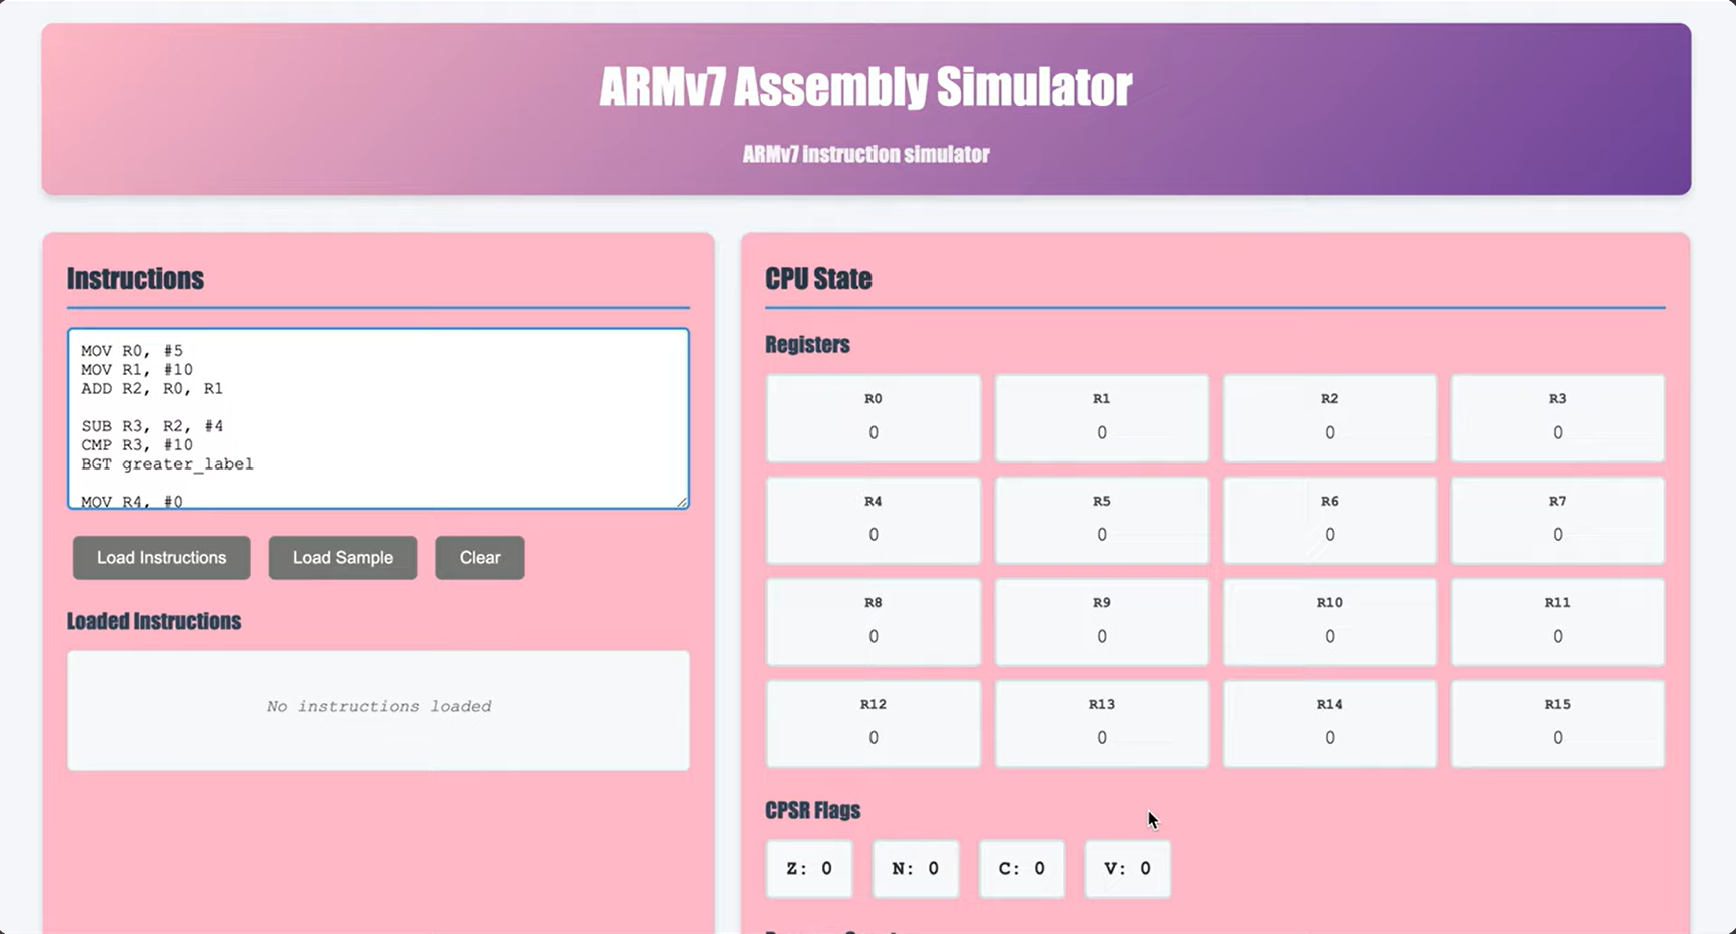Click the textarea resize handle corner
1736x934 pixels.
point(682,502)
